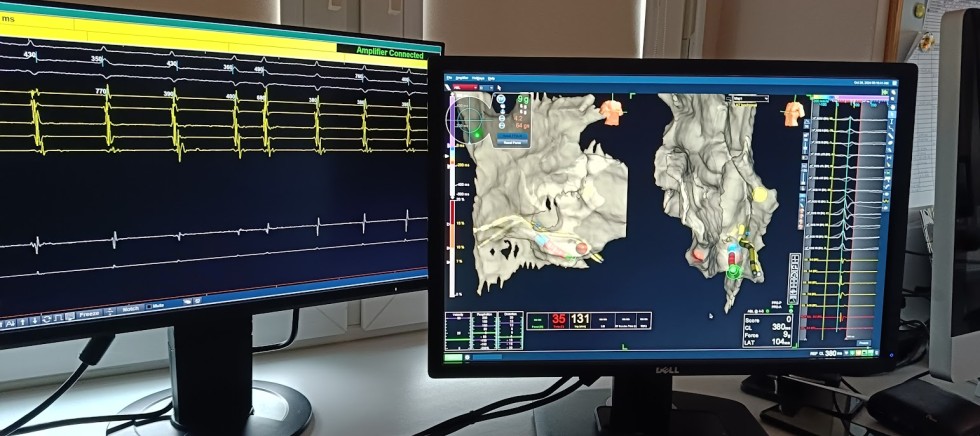The width and height of the screenshot is (980, 436).
Task: Open the Amplifier menu
Action: point(462,78)
